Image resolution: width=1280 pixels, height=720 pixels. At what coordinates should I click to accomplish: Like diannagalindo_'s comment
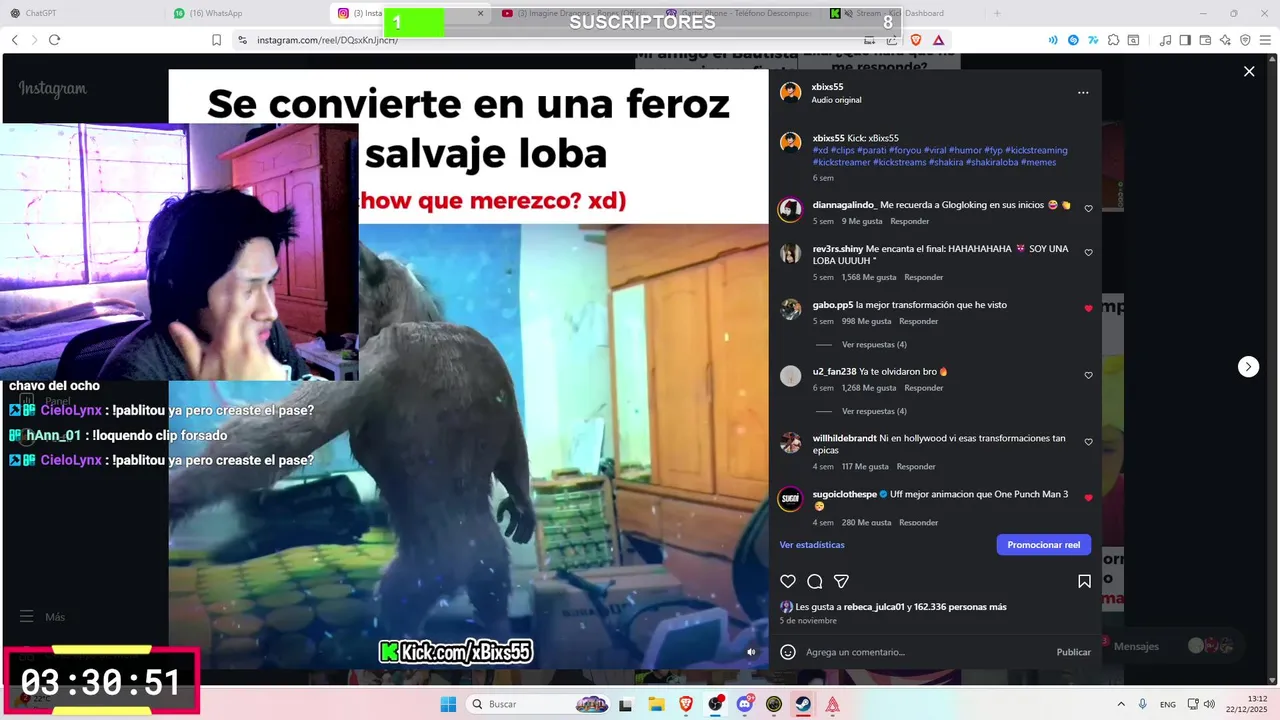pyautogui.click(x=1089, y=209)
